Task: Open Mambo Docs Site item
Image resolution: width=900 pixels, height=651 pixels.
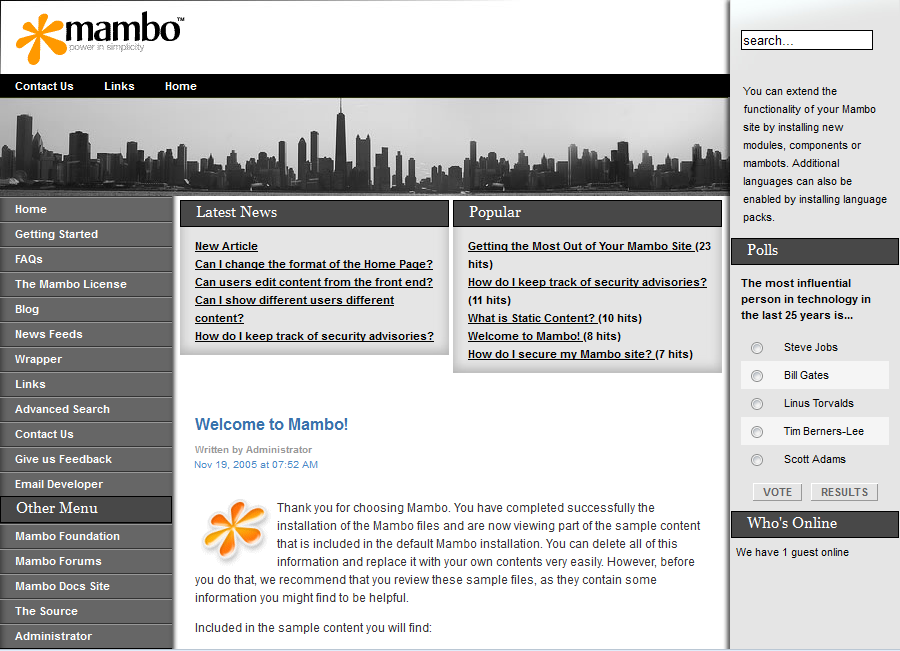Action: pyautogui.click(x=86, y=586)
